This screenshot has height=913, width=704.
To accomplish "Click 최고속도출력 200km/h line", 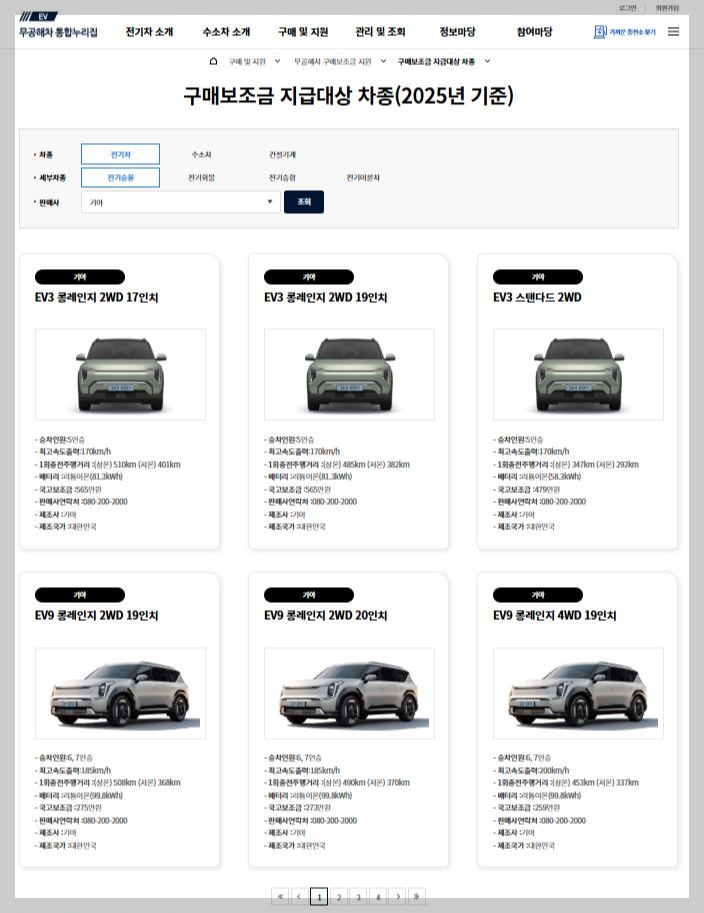I will click(x=532, y=770).
